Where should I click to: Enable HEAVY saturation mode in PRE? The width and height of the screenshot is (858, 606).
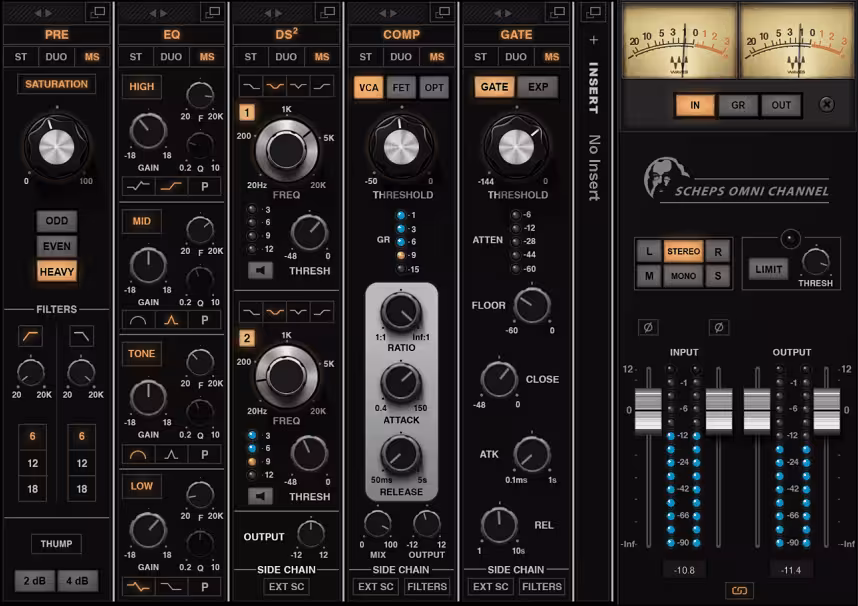[56, 272]
